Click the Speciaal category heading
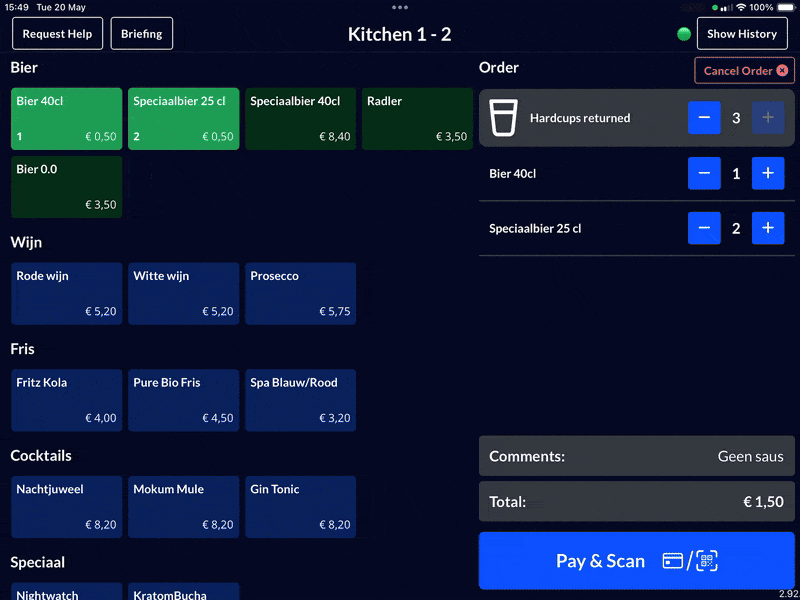Image resolution: width=800 pixels, height=600 pixels. point(37,562)
